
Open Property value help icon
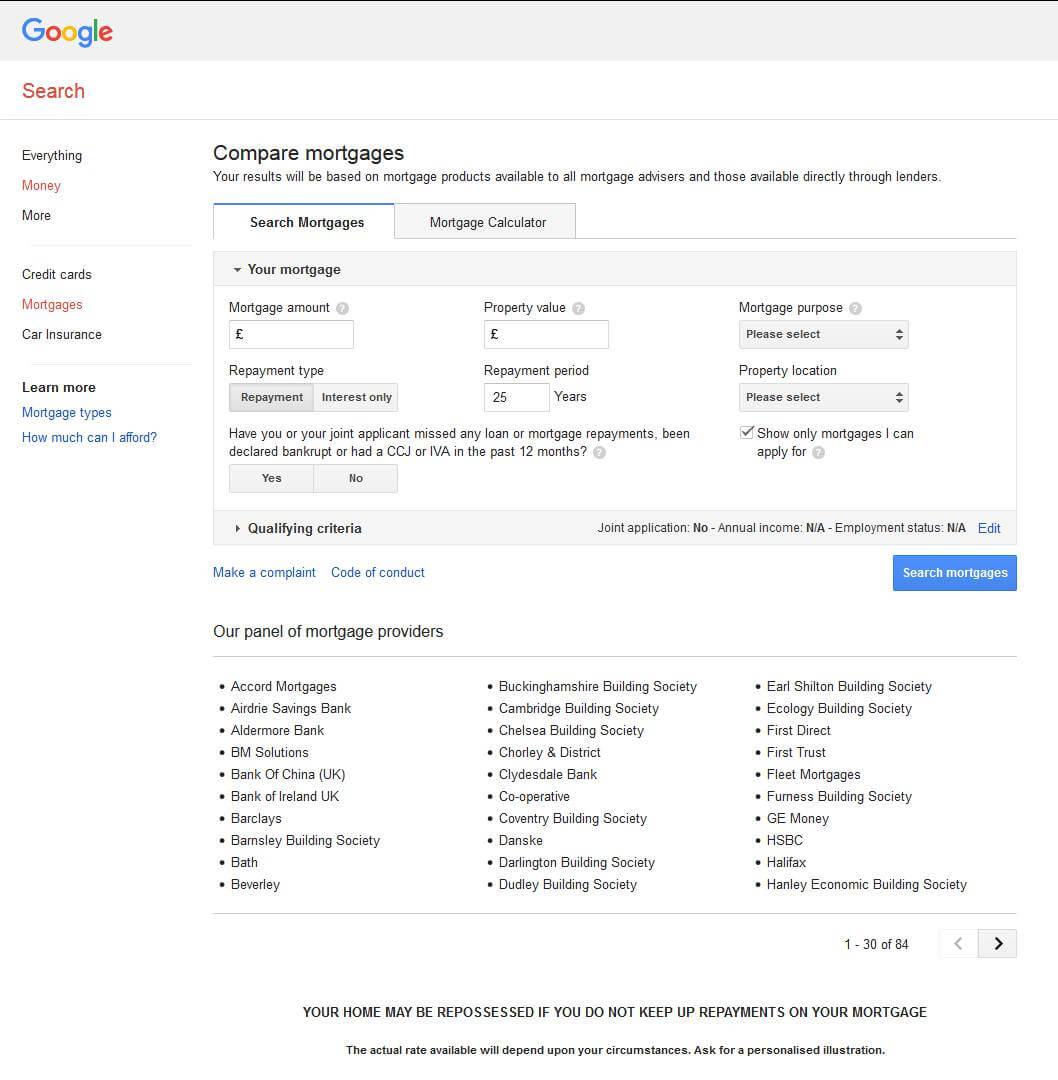(x=579, y=309)
